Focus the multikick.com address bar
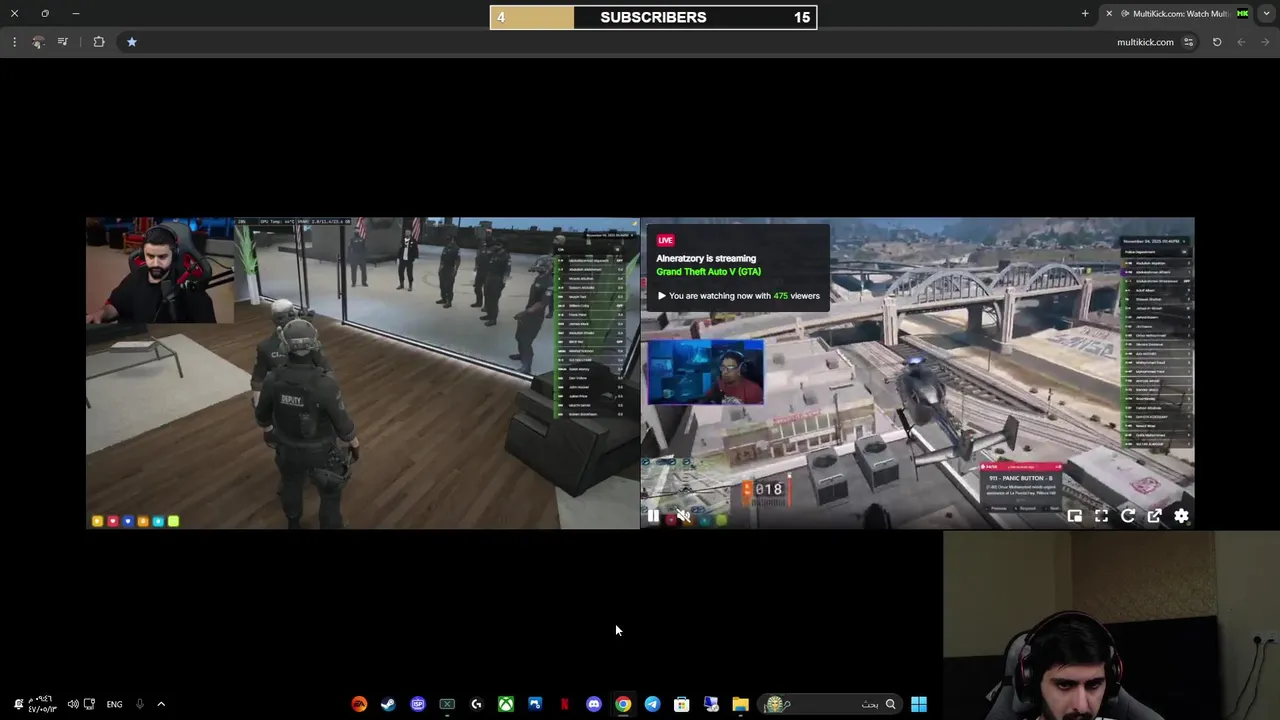Image resolution: width=1280 pixels, height=720 pixels. [660, 42]
